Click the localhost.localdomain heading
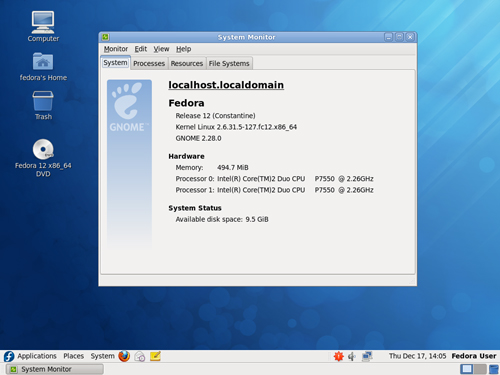 [226, 85]
